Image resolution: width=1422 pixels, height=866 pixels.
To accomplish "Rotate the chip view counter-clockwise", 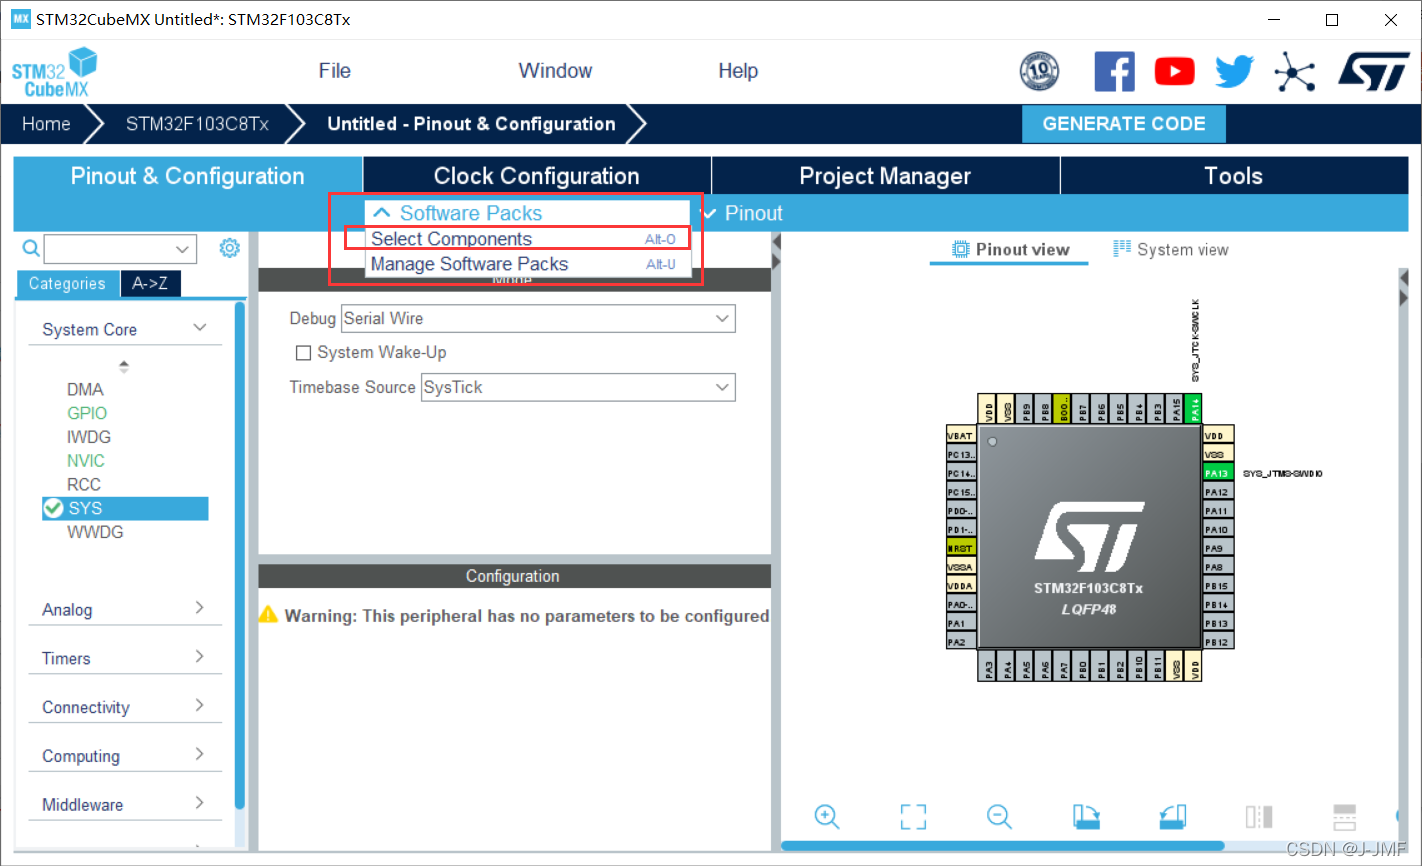I will [x=1173, y=816].
